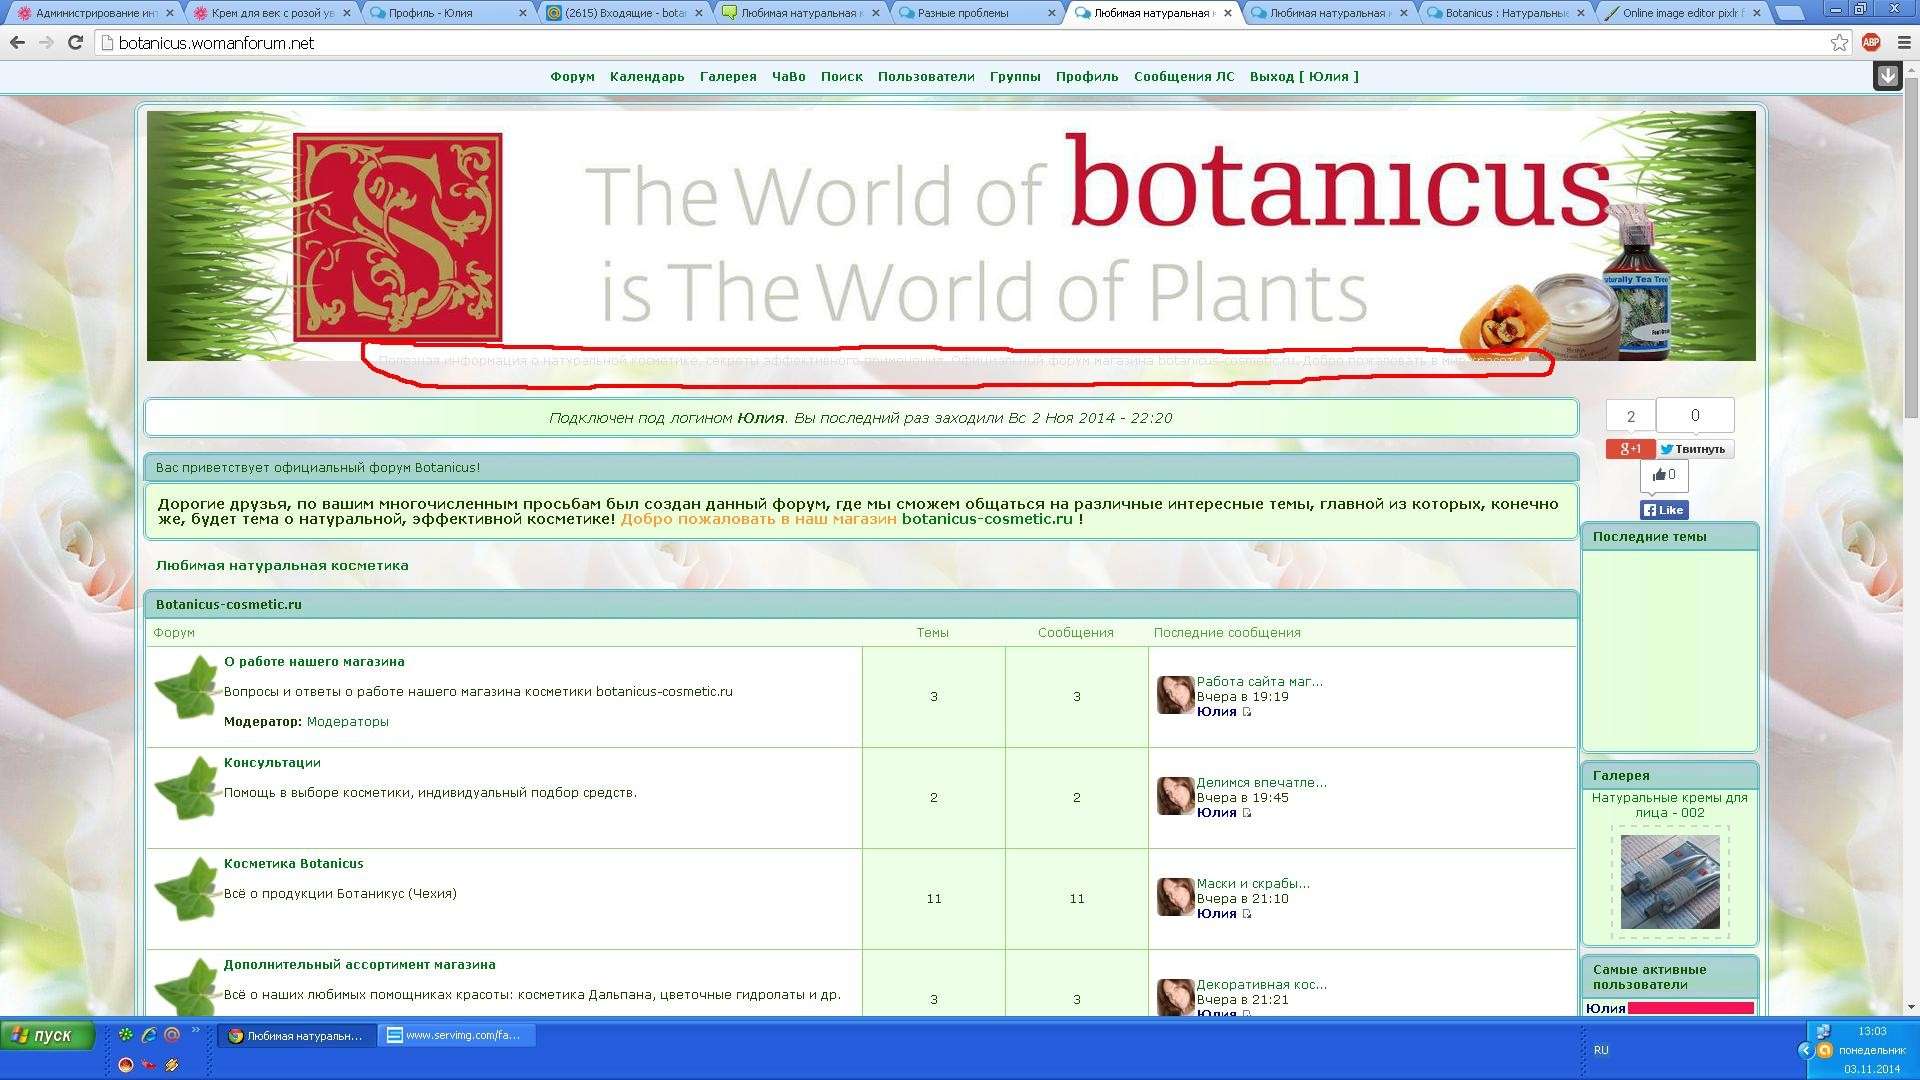Viewport: 1920px width, 1080px height.
Task: Click ivy leaf icon beside О работе нашего магазина
Action: pyautogui.click(x=187, y=687)
